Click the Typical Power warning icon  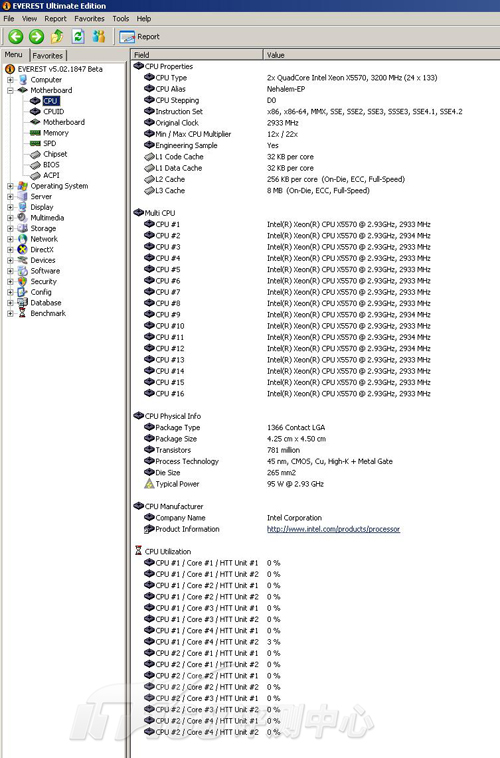[149, 484]
